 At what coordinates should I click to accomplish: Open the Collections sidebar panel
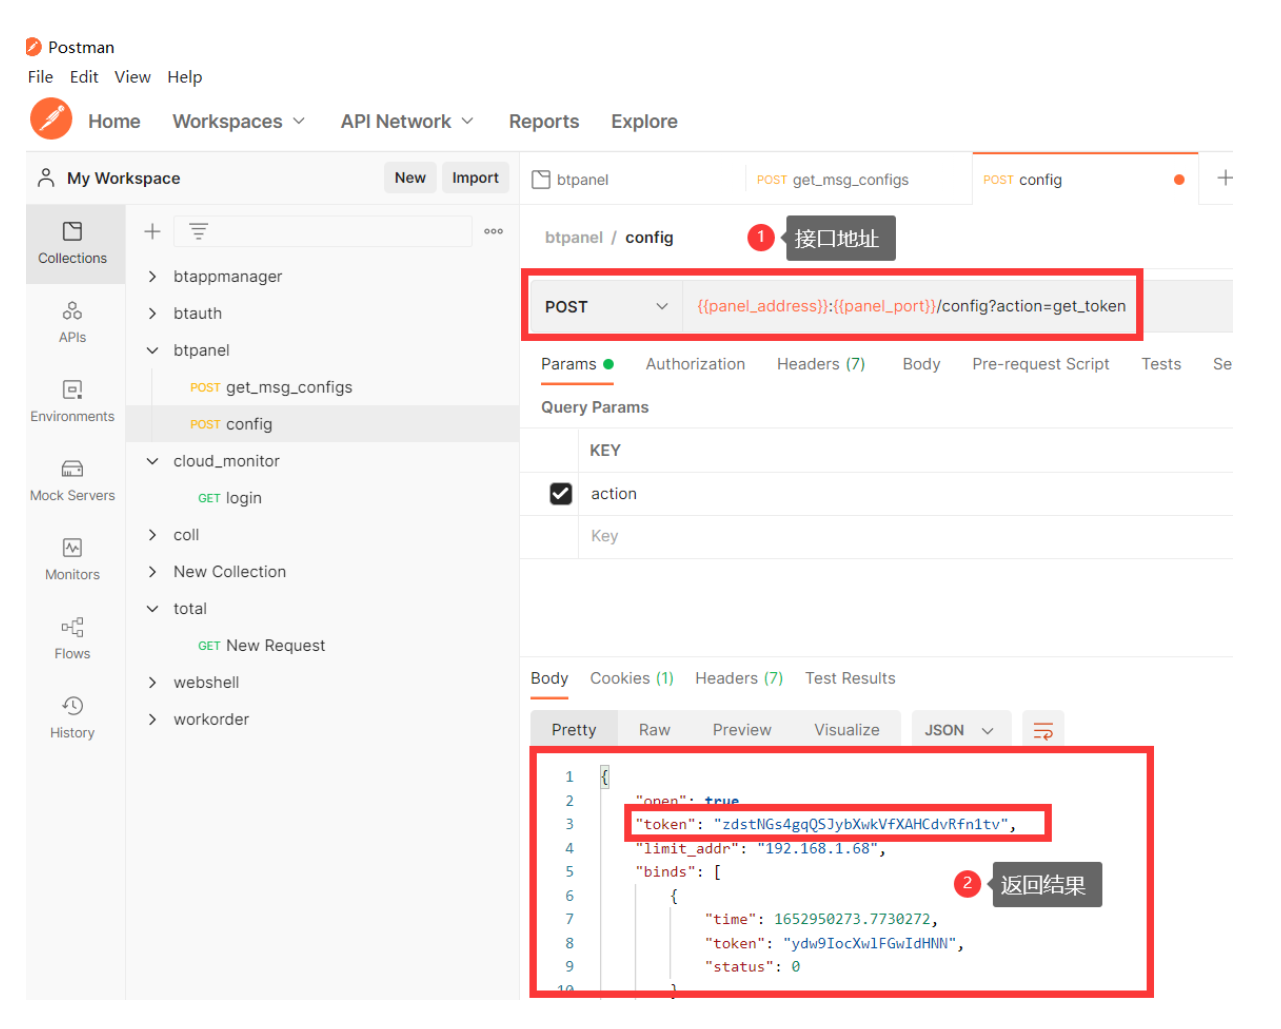[72, 243]
